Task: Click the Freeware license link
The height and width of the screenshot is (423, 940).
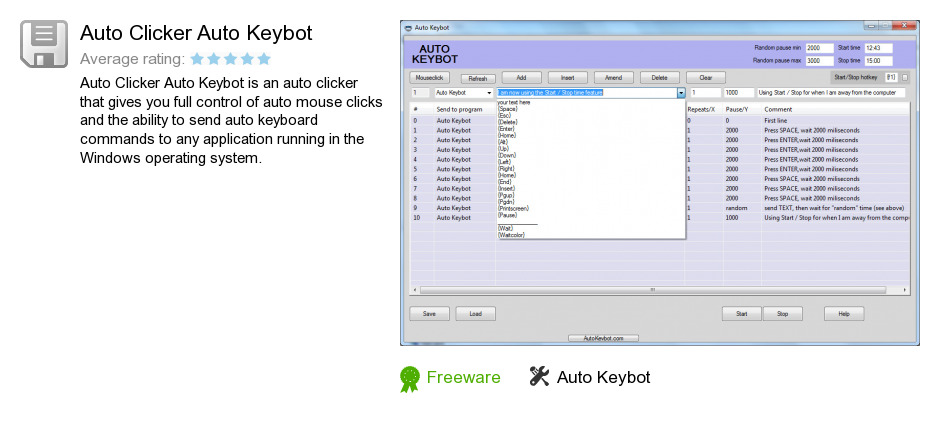Action: pos(463,377)
